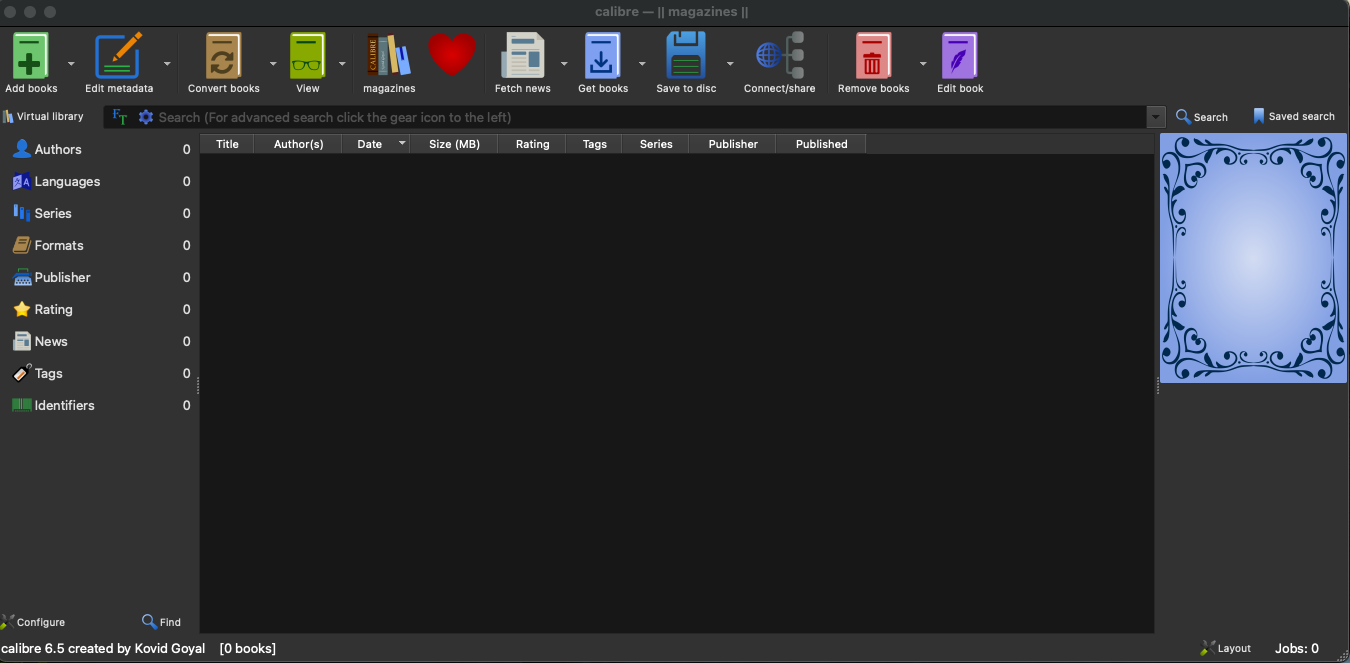Toggle full text search icon in search bar
Image resolution: width=1350 pixels, height=663 pixels.
pos(120,117)
